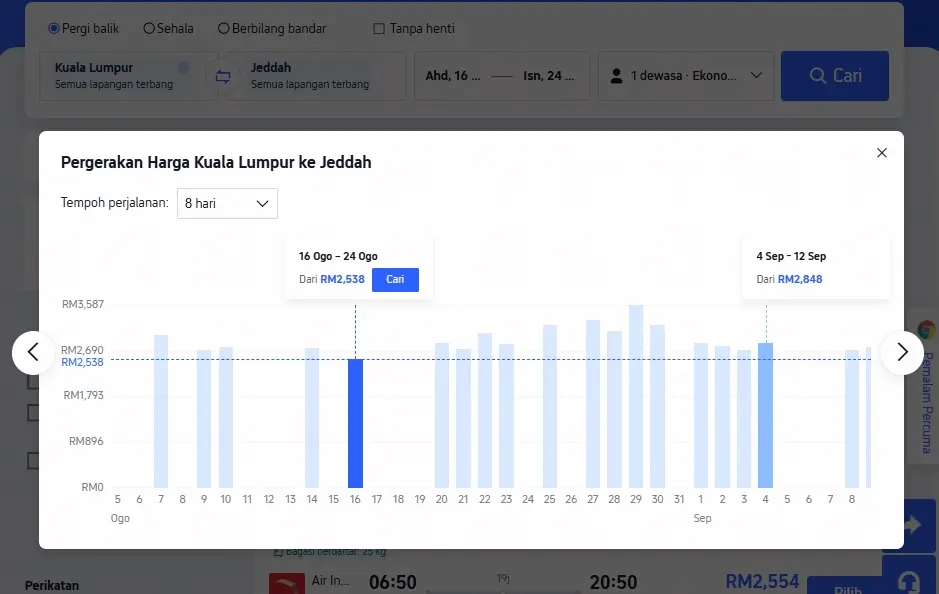Select the 25 Ogo price bar
The width and height of the screenshot is (939, 594).
(550, 406)
